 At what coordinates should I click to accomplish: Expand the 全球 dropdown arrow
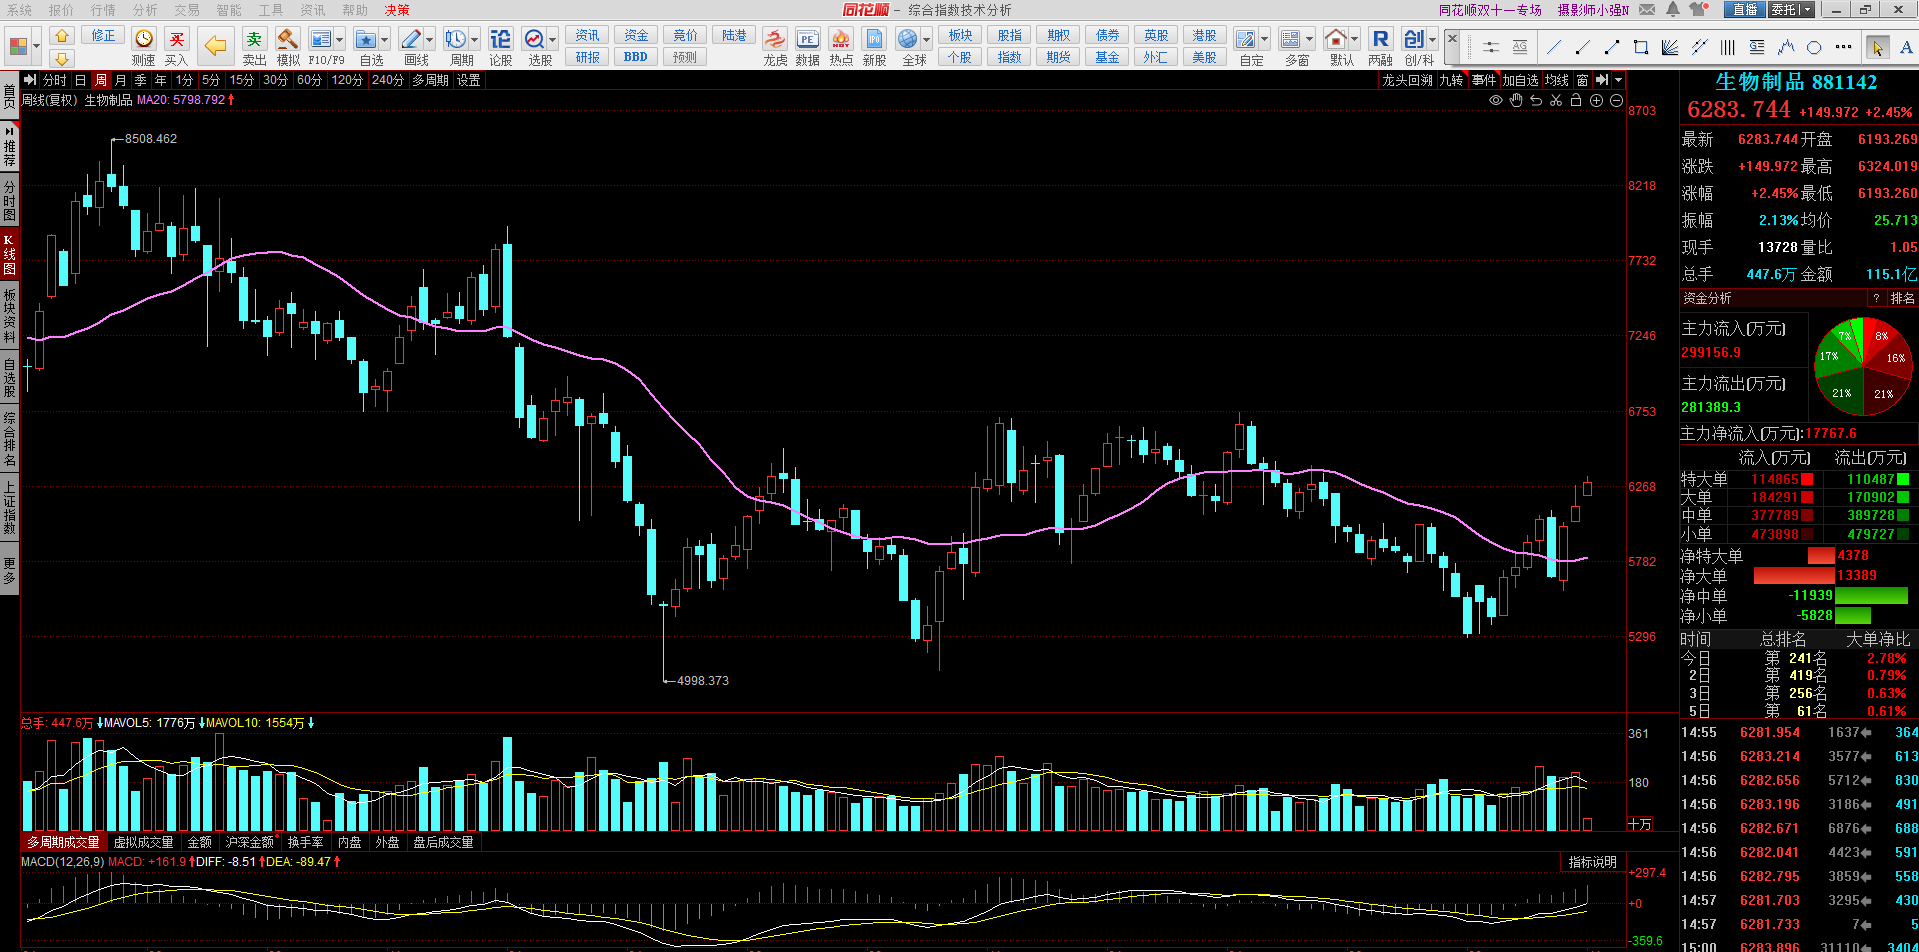tap(927, 39)
